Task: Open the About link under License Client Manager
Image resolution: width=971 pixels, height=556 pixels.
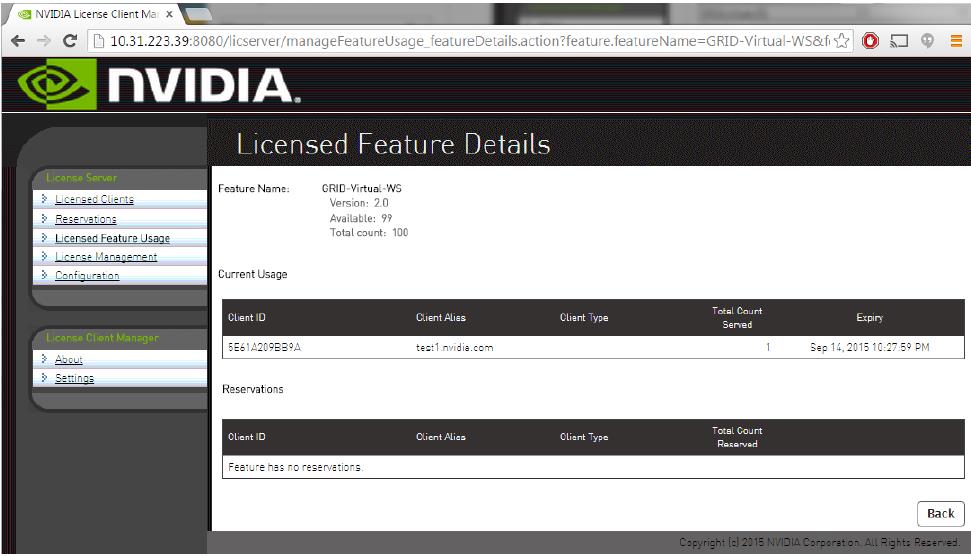Action: pos(68,360)
